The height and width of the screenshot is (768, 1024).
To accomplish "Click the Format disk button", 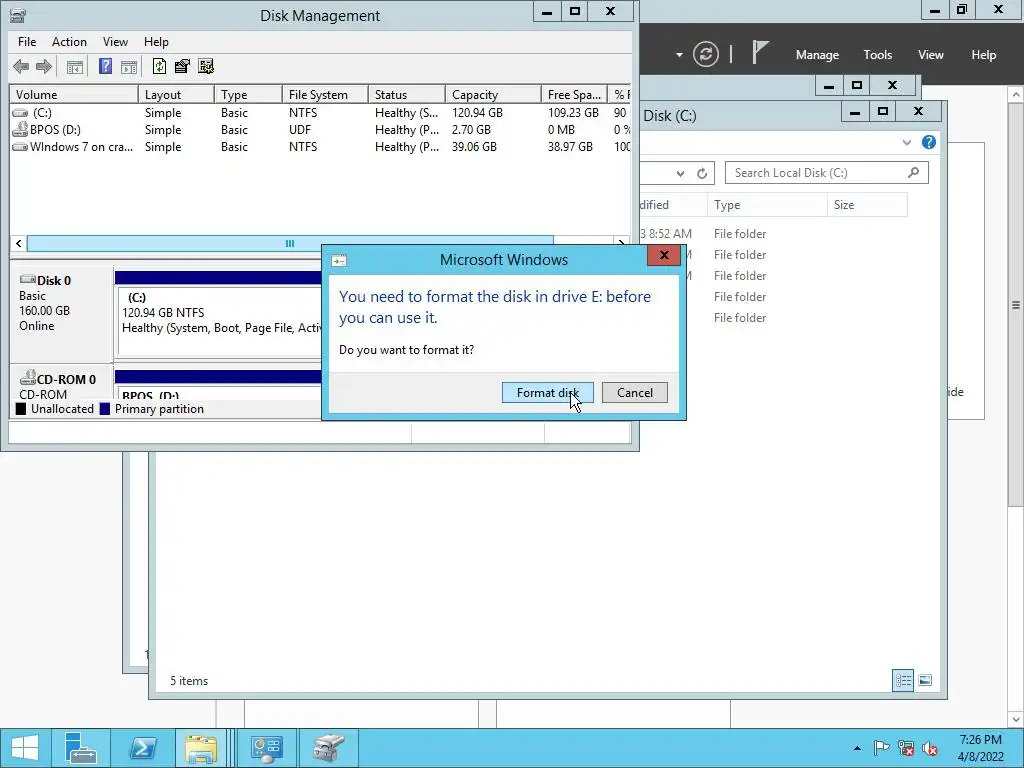I will point(547,392).
